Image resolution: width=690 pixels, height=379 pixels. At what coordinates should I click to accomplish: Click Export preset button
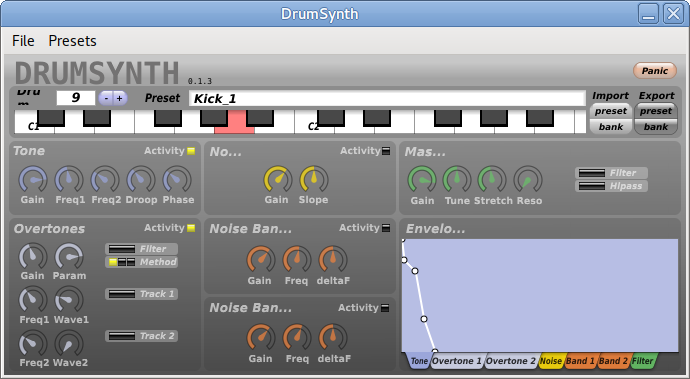coord(656,111)
